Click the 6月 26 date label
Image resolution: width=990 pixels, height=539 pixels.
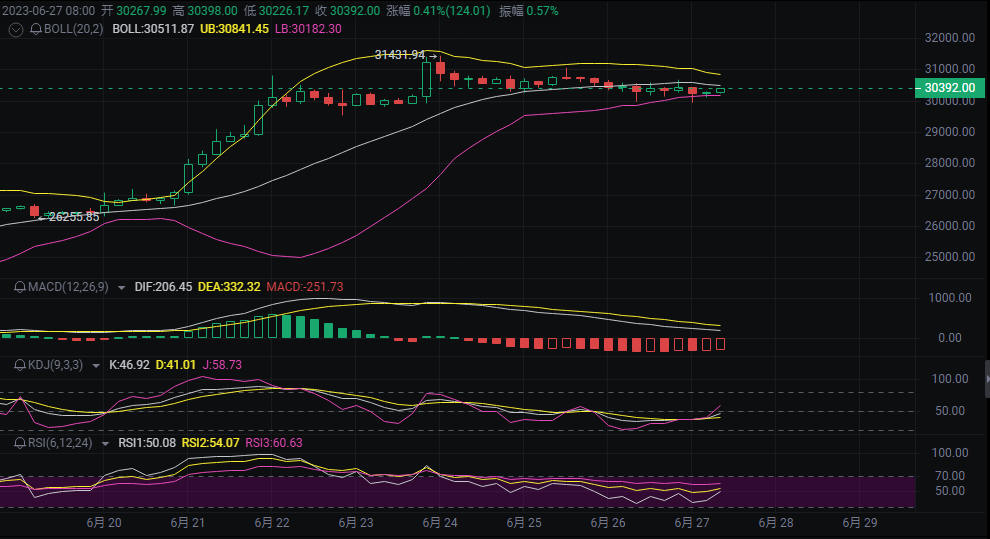(x=608, y=523)
